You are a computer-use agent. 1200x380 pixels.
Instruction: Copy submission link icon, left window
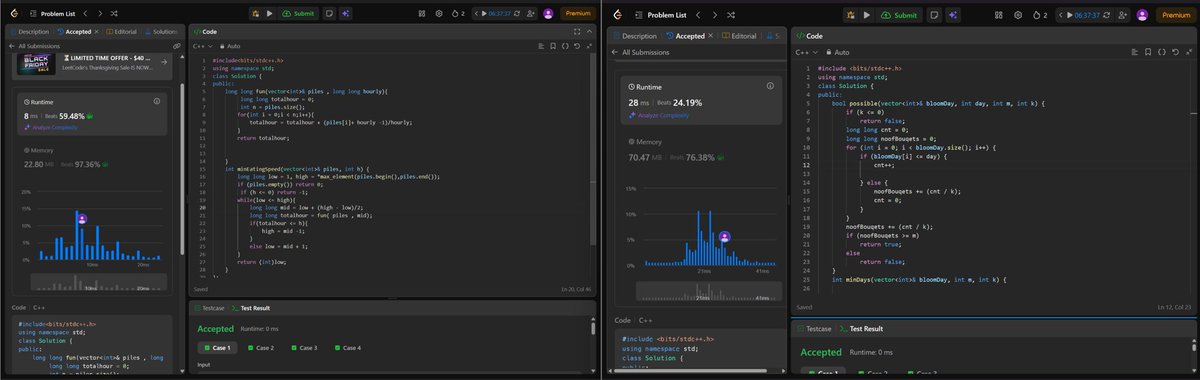click(x=176, y=46)
